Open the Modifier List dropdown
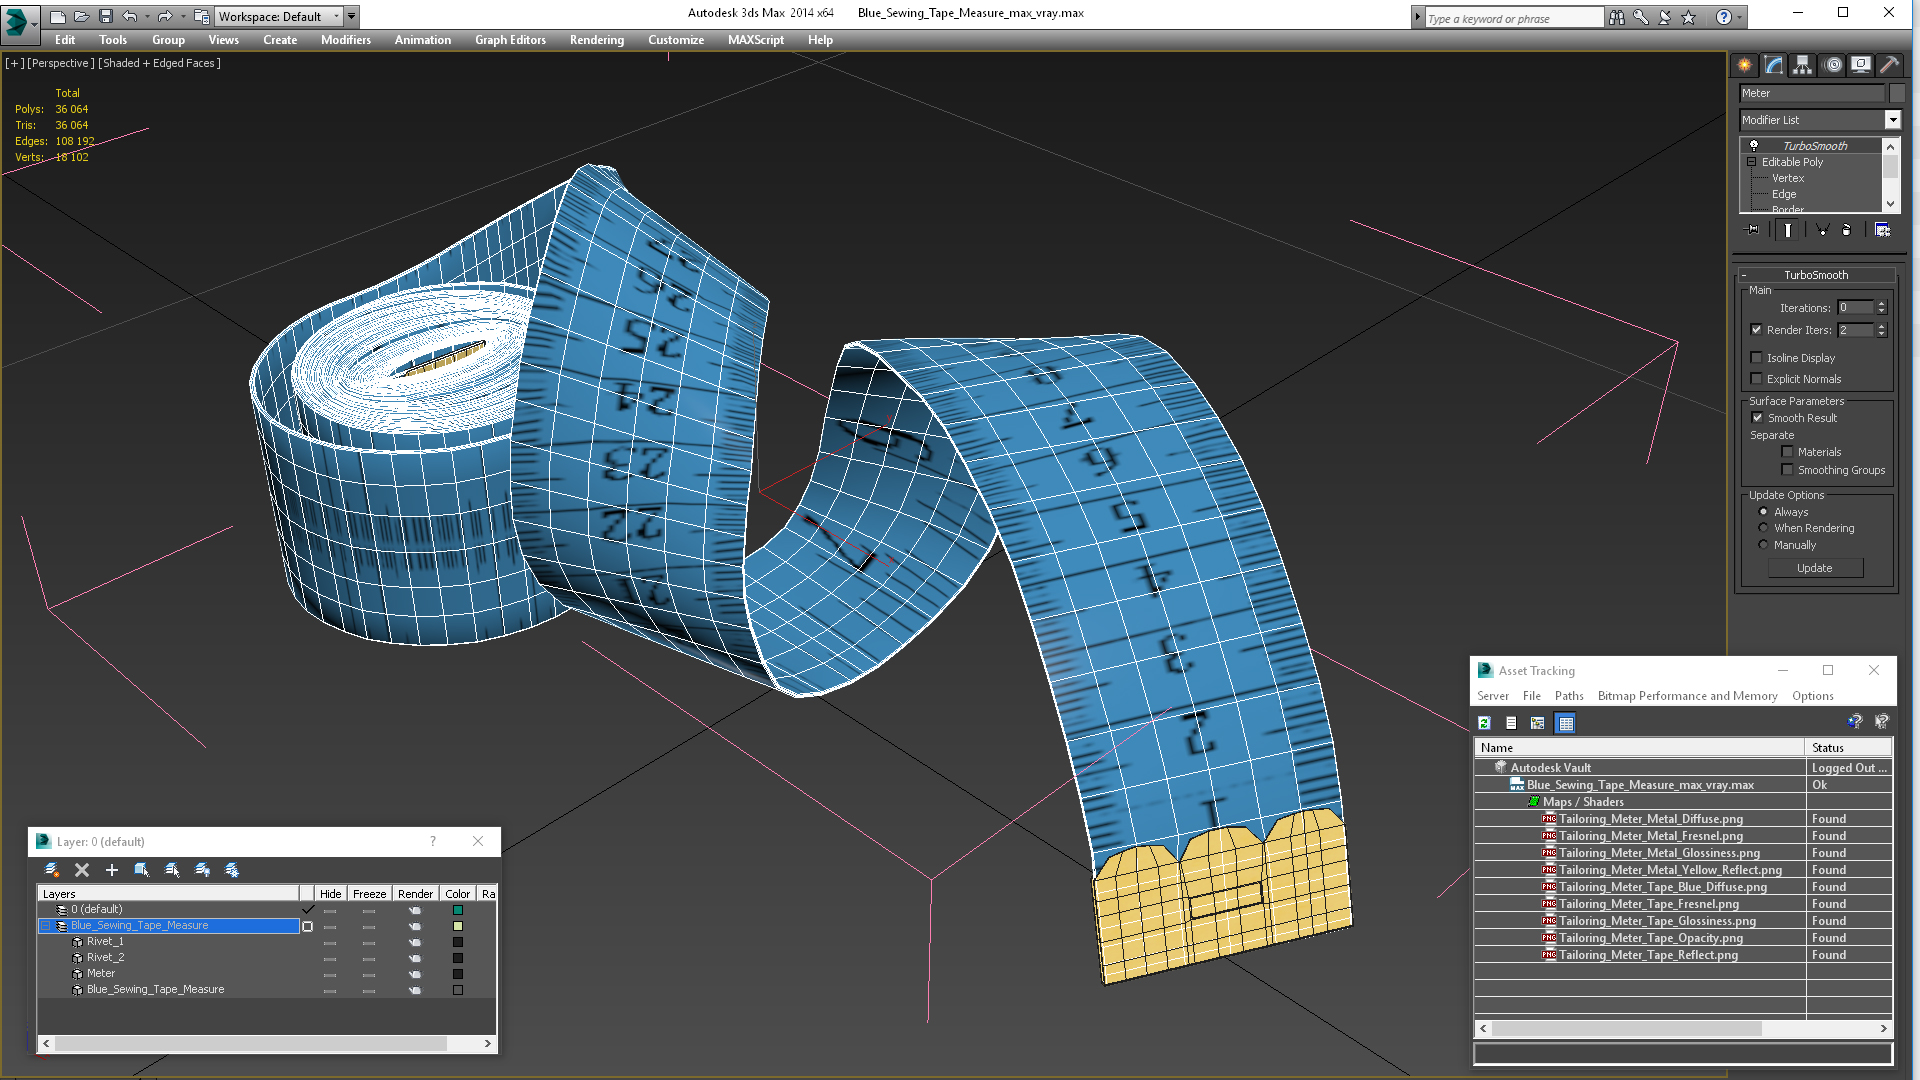This screenshot has height=1080, width=1920. 1892,120
